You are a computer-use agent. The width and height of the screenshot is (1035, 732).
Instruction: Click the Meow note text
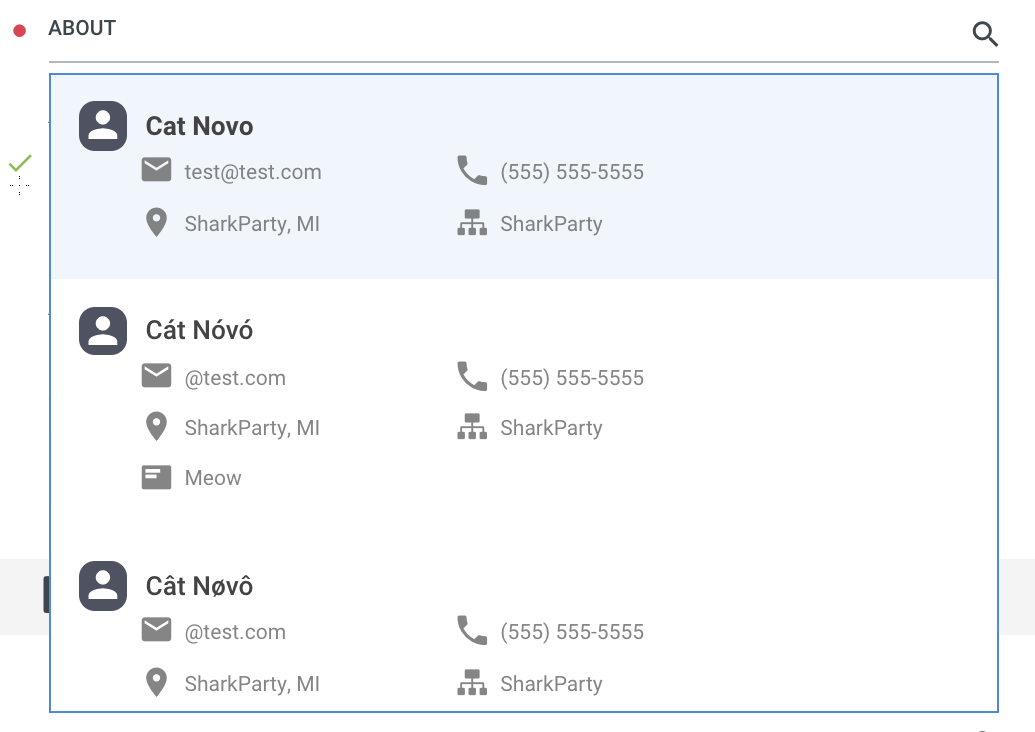click(213, 478)
